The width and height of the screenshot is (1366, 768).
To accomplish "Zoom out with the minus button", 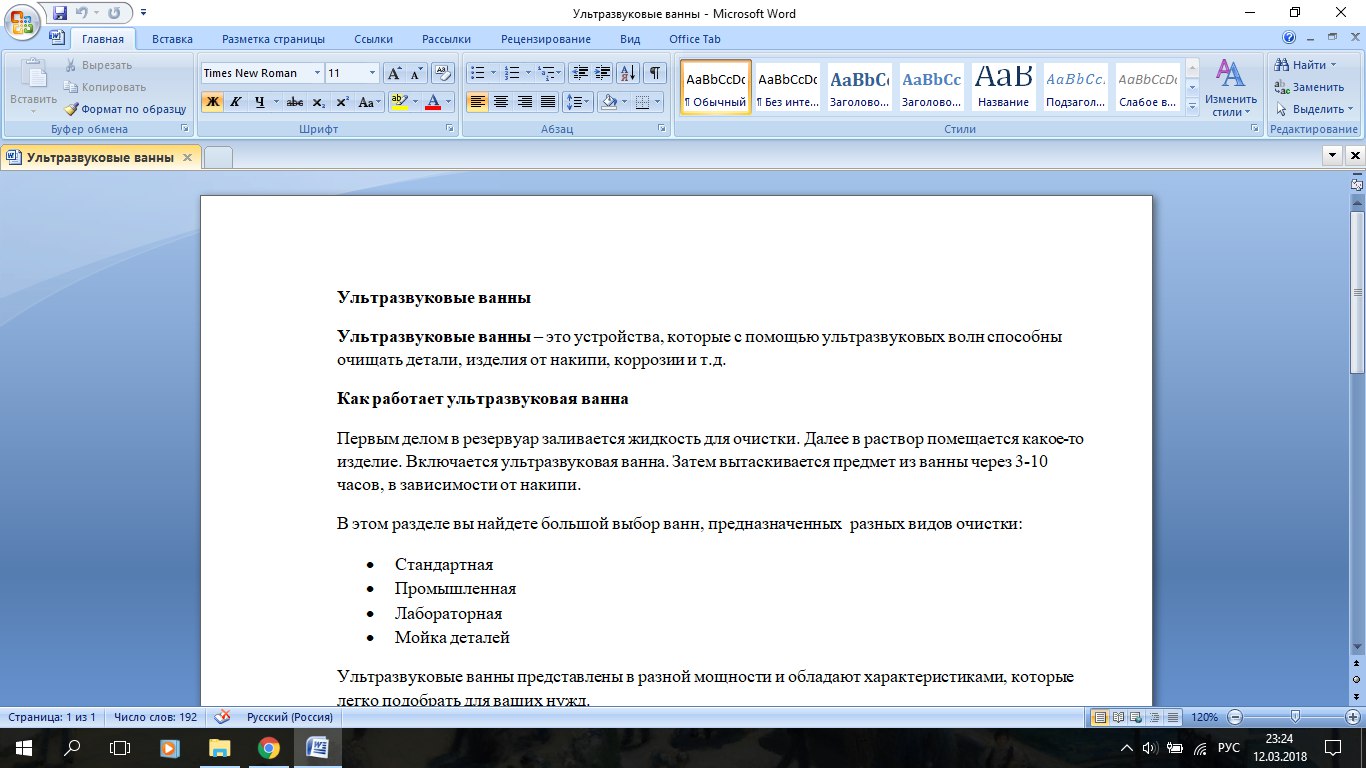I will click(x=1235, y=717).
